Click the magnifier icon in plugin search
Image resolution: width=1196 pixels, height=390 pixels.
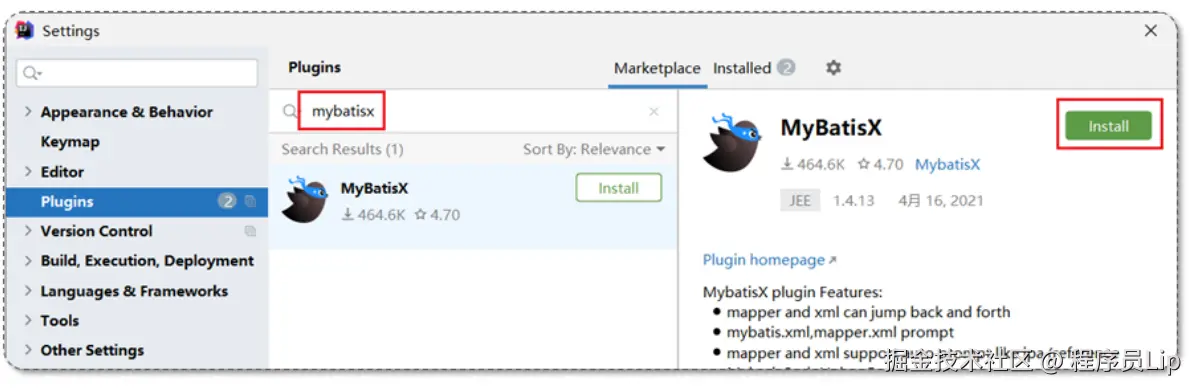coord(290,111)
